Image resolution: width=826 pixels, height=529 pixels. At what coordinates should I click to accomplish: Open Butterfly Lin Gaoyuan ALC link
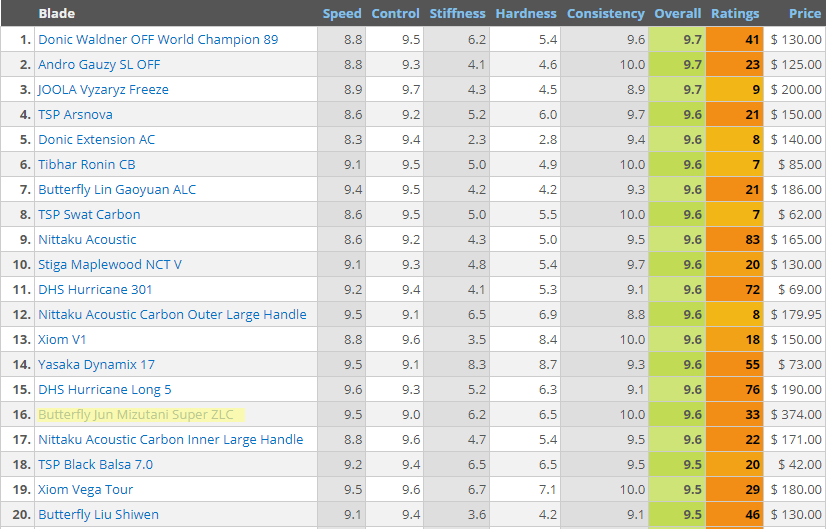point(117,190)
